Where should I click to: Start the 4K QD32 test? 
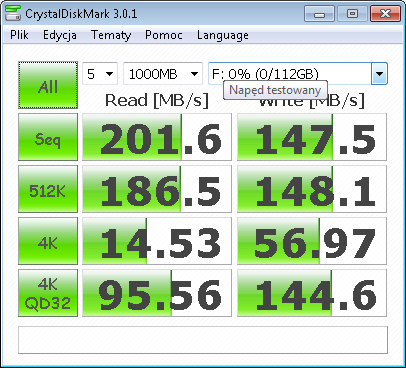(x=48, y=293)
